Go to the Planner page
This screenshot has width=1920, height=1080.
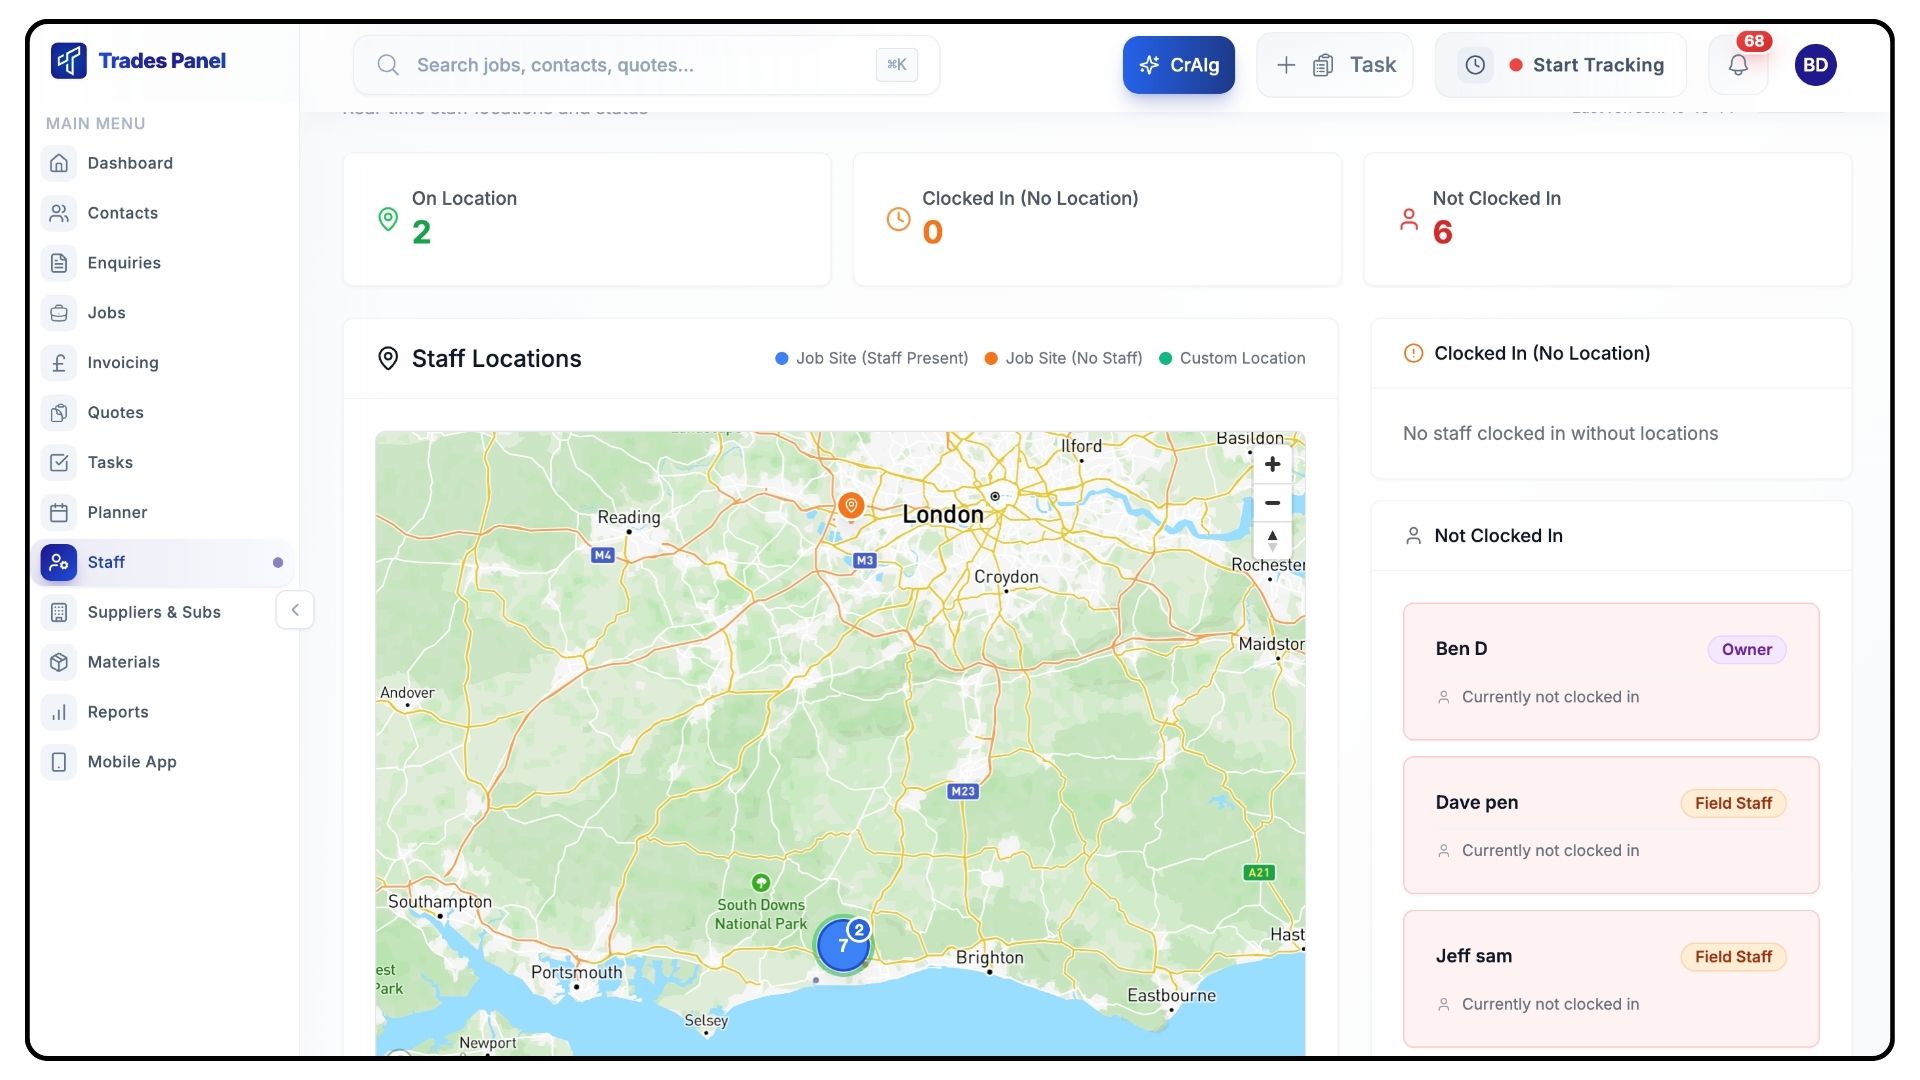click(117, 512)
